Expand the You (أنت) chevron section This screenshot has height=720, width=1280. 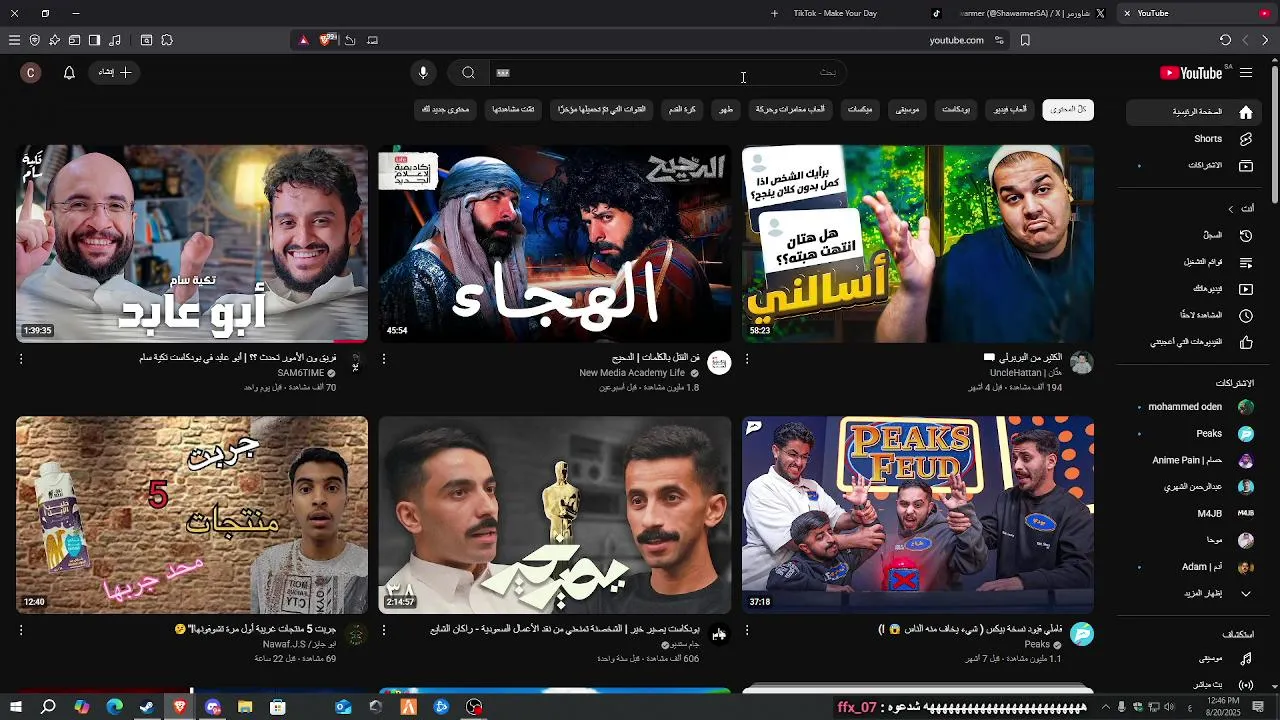1231,209
